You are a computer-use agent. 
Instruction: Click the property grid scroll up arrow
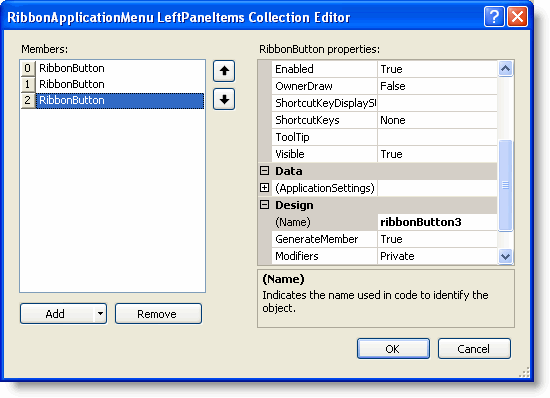[x=505, y=69]
